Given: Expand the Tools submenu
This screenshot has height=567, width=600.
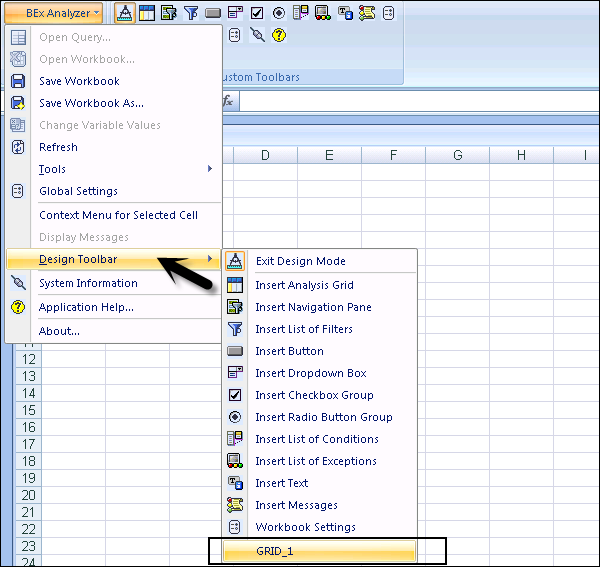Looking at the screenshot, I should 52,169.
